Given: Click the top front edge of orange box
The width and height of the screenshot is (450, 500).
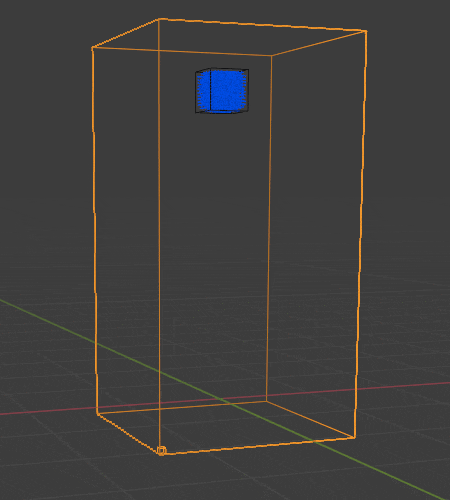Looking at the screenshot, I should pyautogui.click(x=182, y=51).
